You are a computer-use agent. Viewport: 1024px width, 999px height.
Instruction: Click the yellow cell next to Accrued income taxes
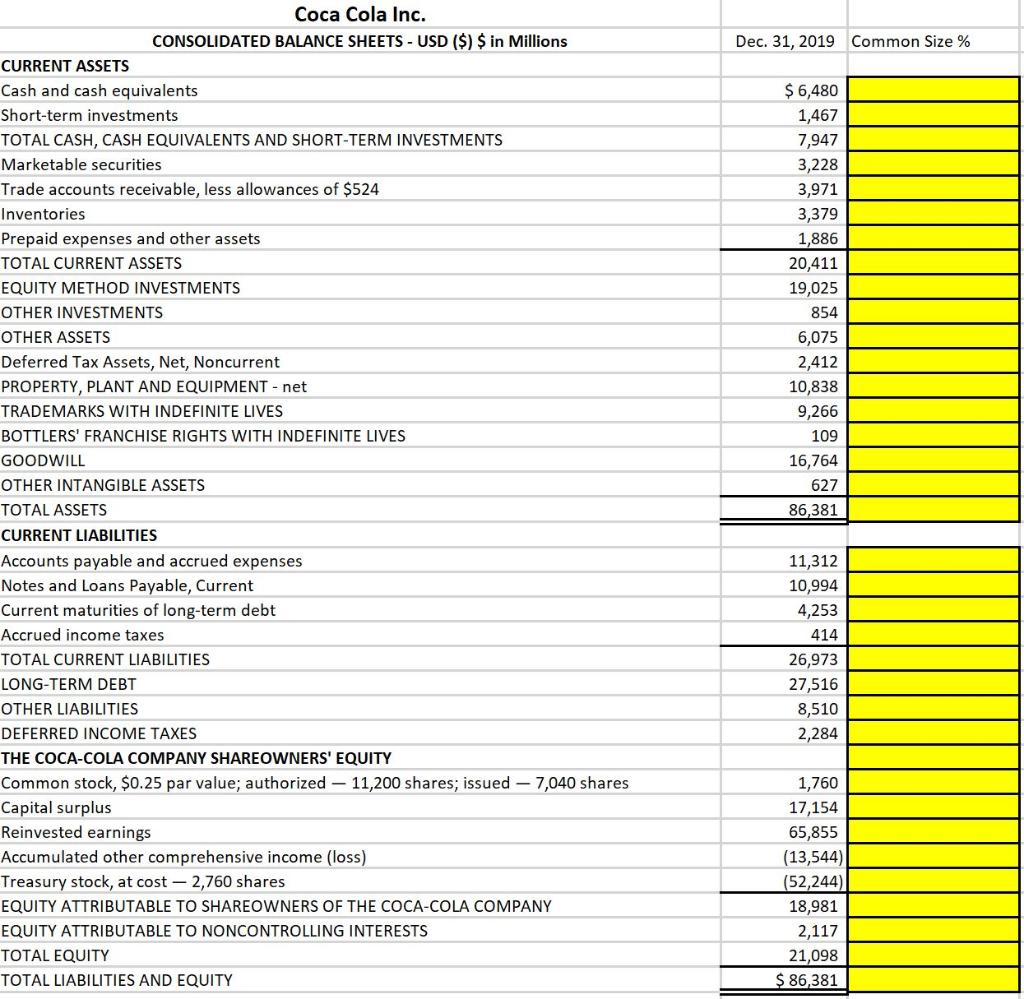coord(933,634)
